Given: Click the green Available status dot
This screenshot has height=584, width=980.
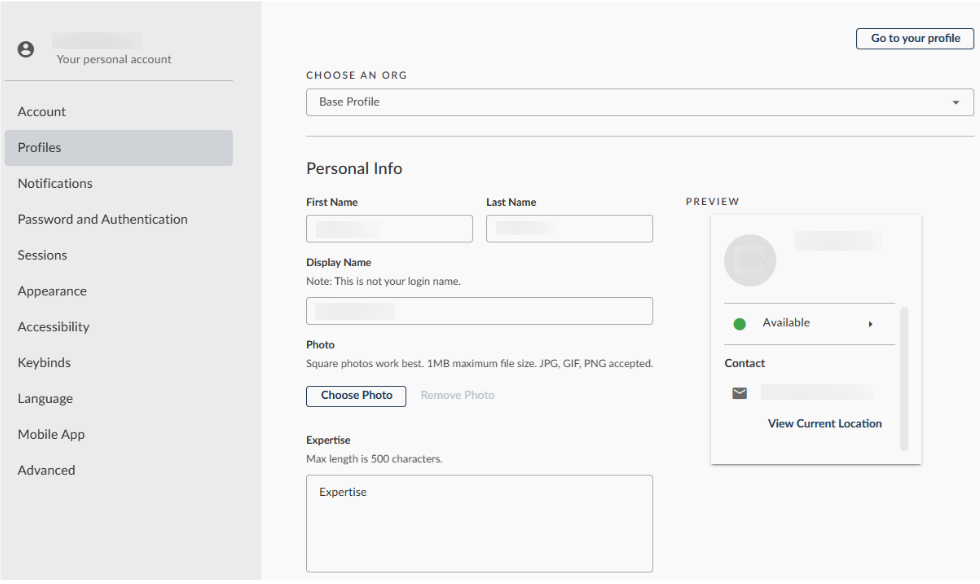Looking at the screenshot, I should click(741, 323).
